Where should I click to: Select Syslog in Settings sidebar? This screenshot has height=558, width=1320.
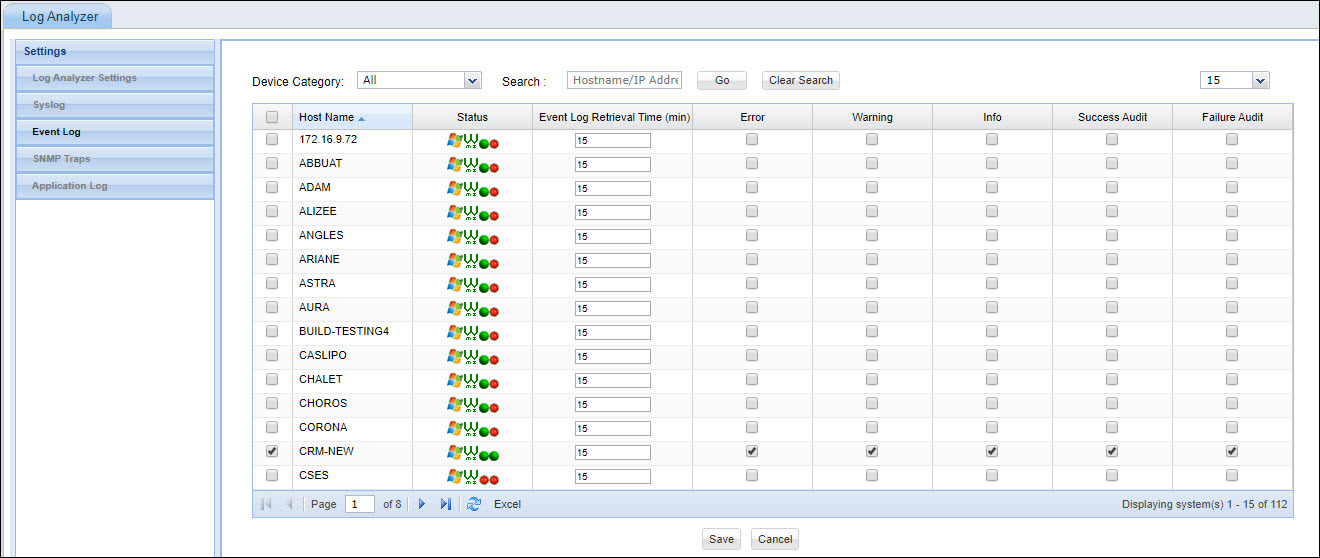click(115, 105)
